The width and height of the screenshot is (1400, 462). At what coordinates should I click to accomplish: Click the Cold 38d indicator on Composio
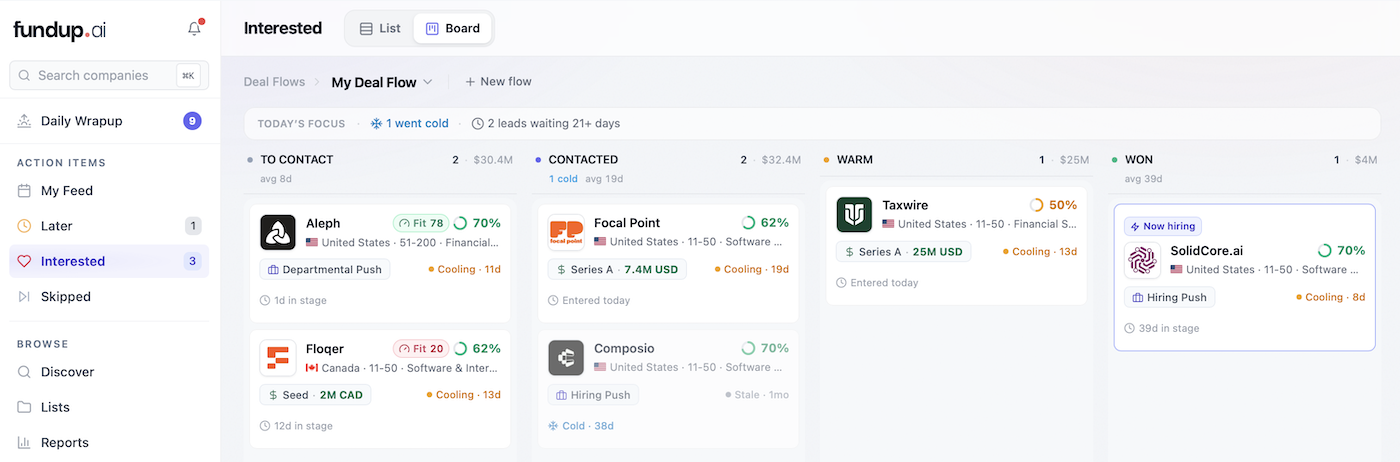click(x=581, y=426)
